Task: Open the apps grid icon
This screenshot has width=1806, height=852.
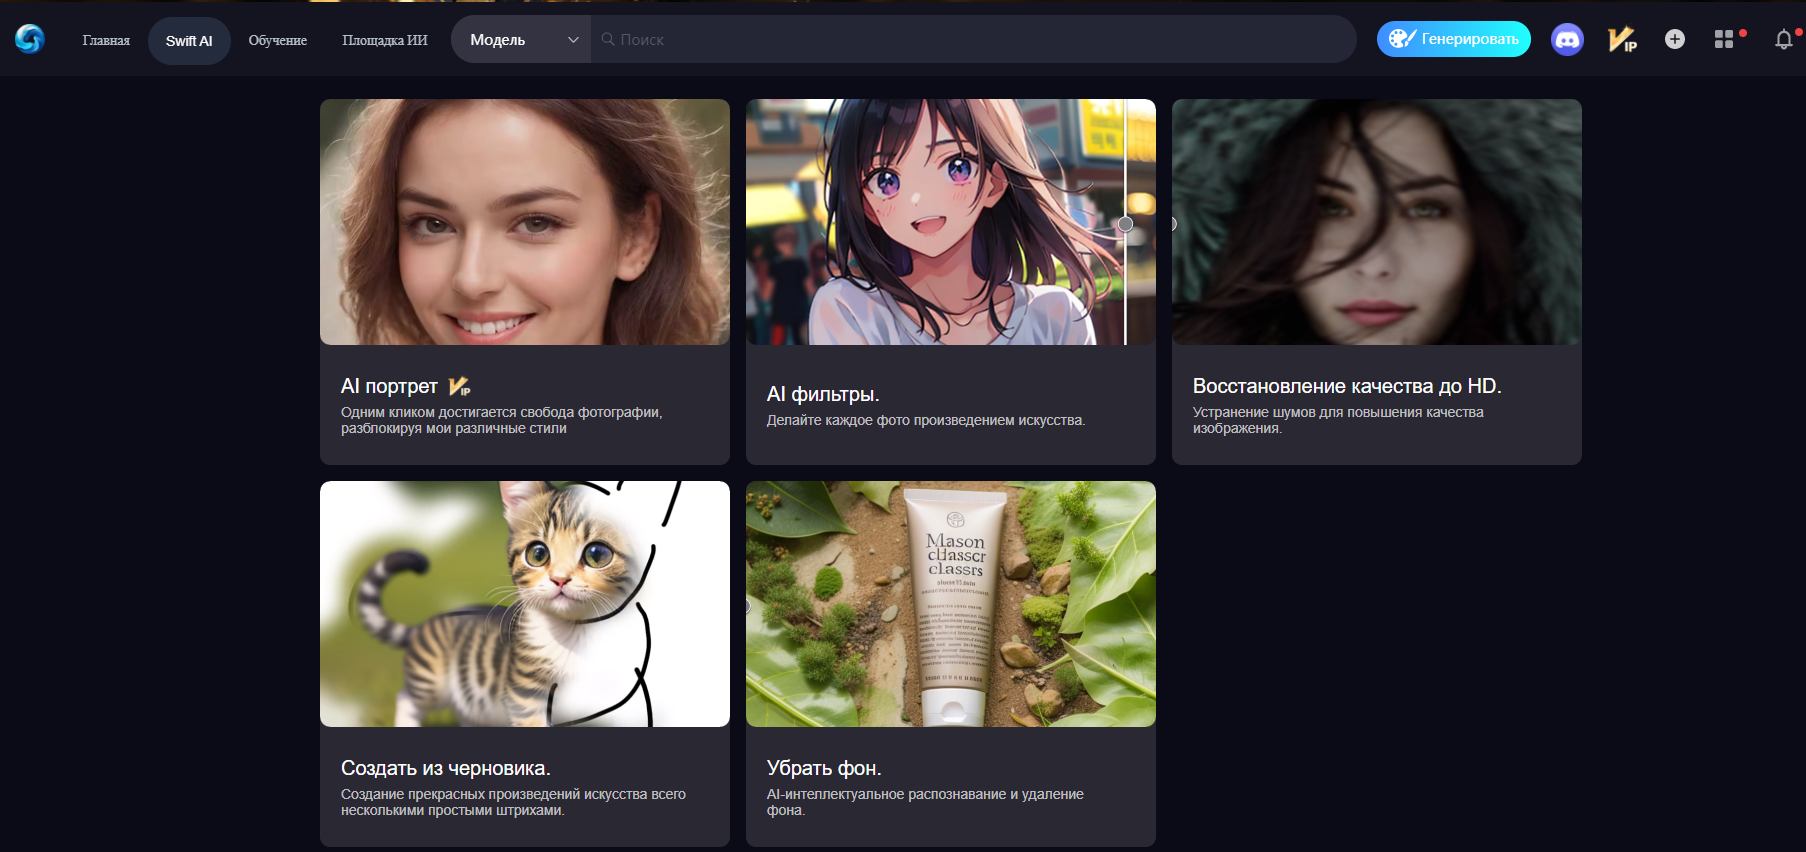Action: click(x=1724, y=39)
